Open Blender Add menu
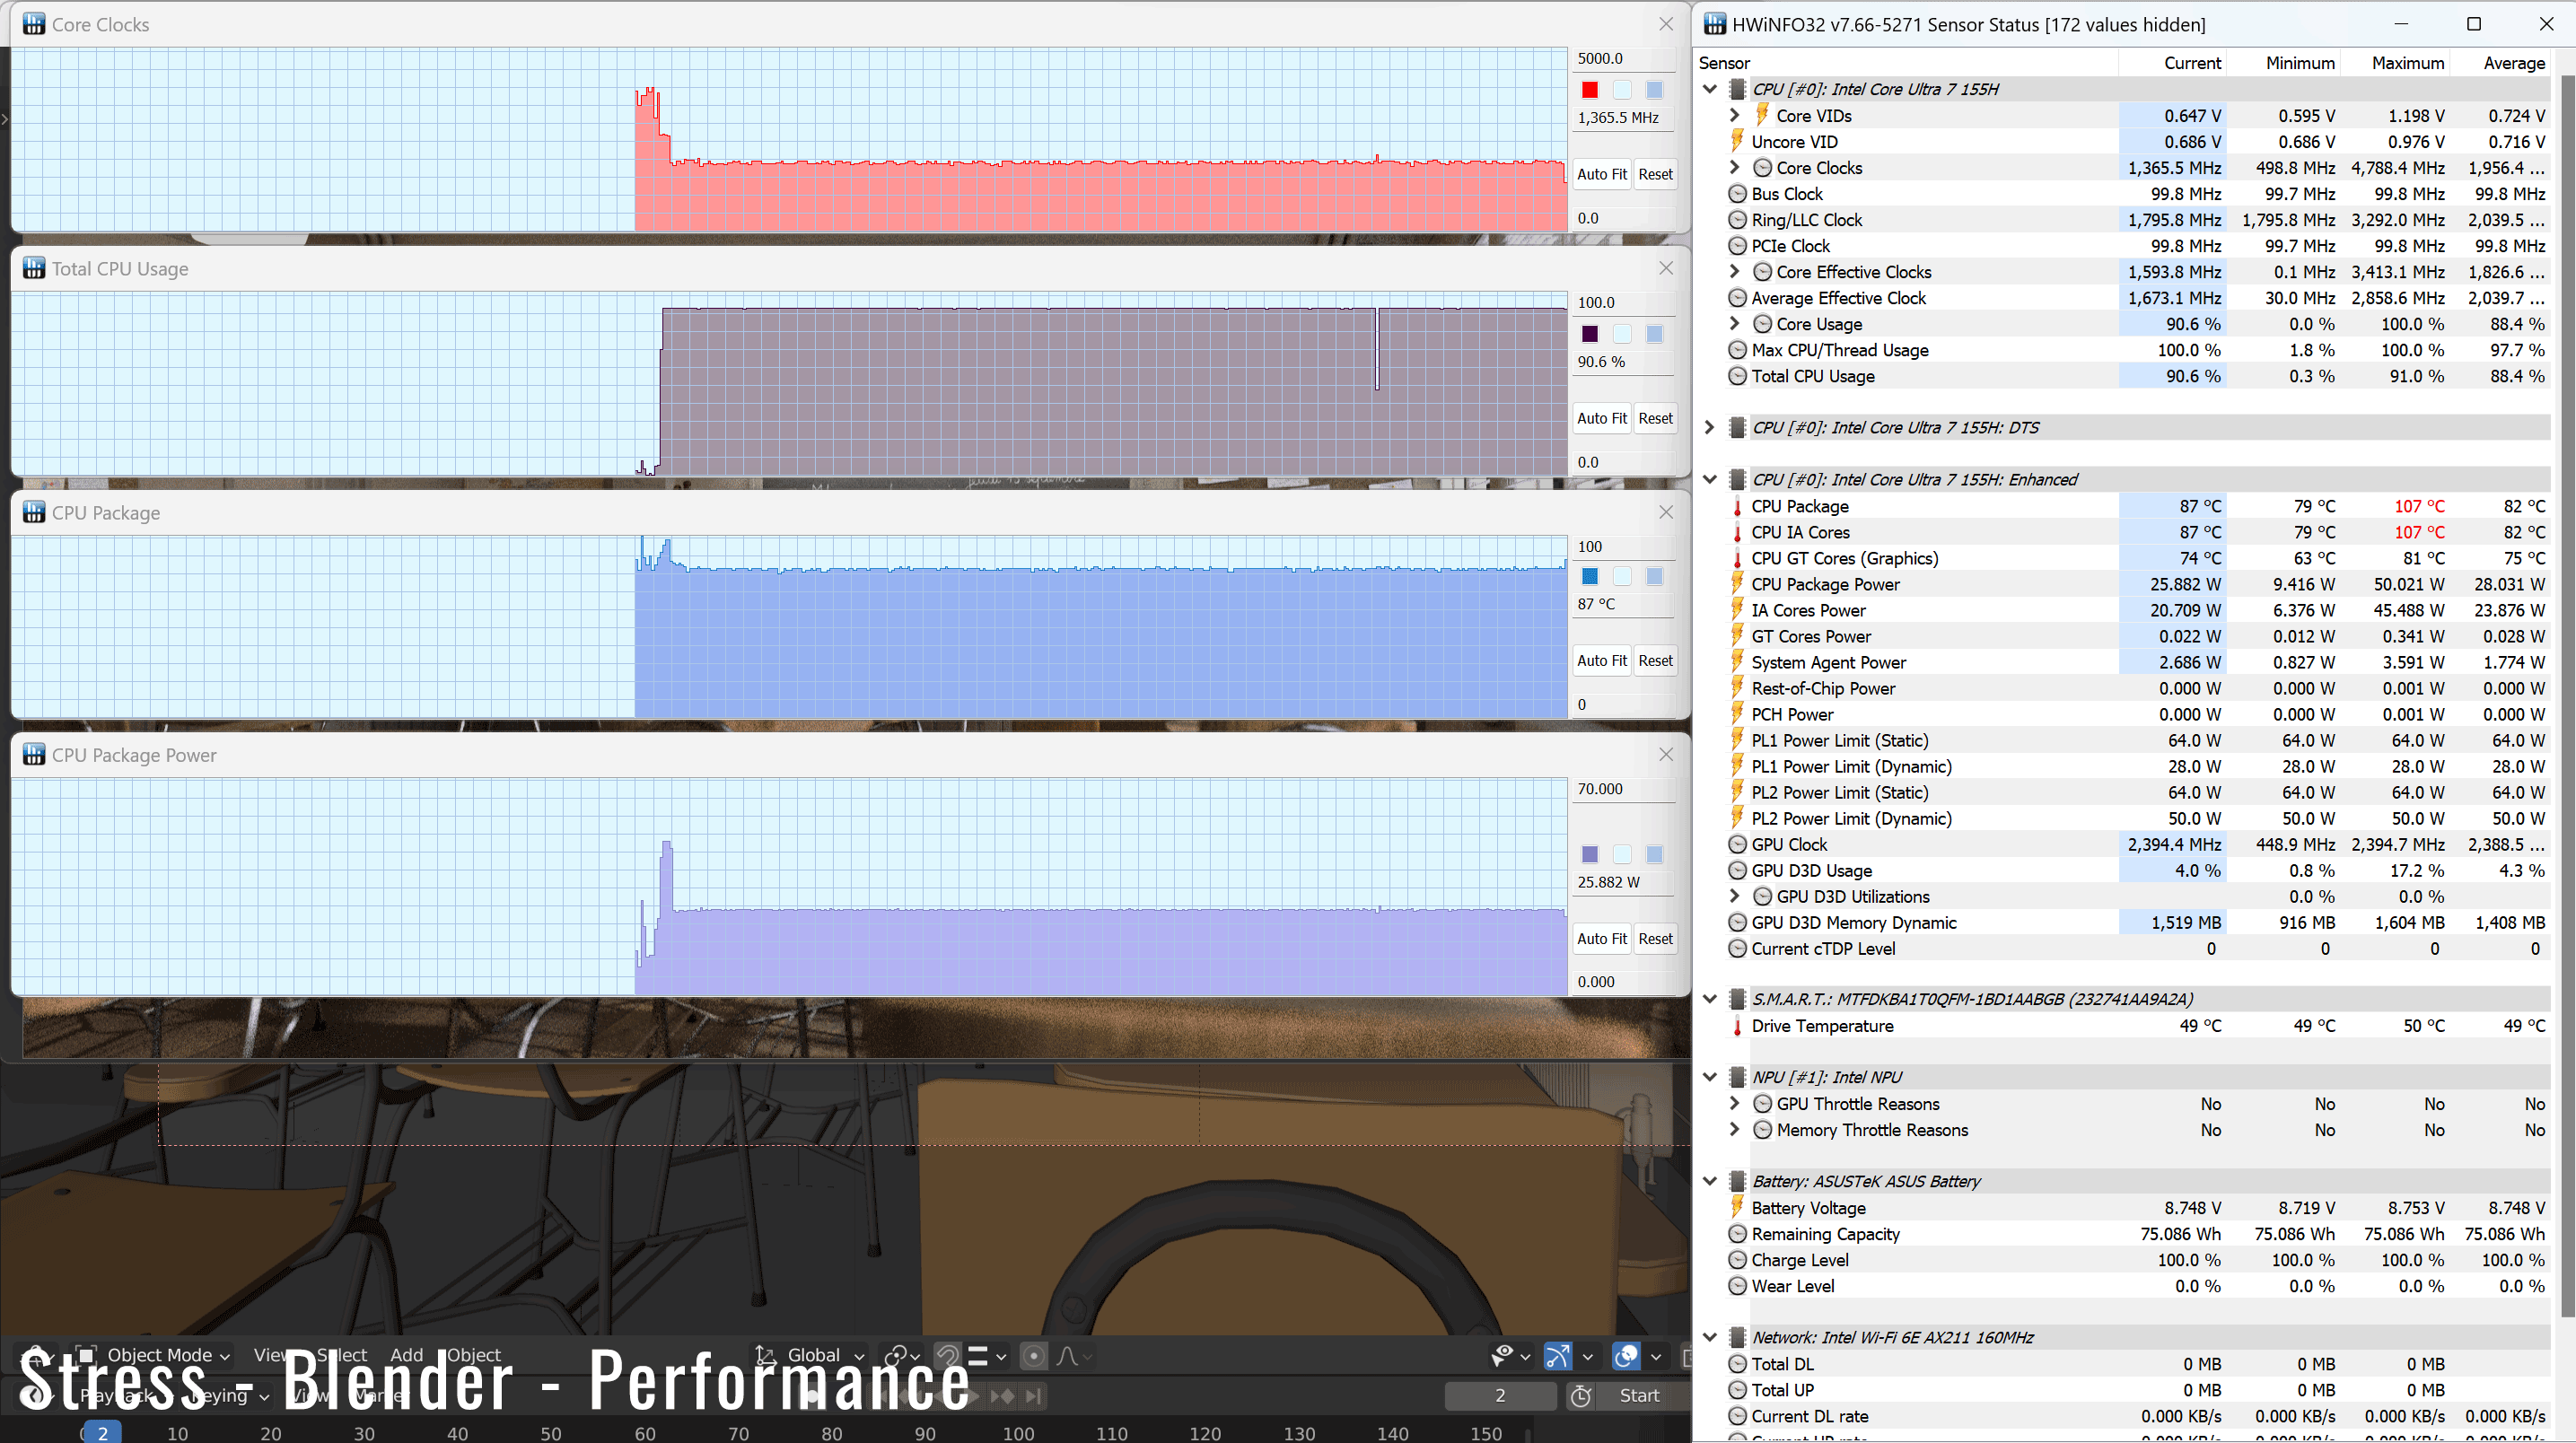Screen dimensions: 2576x1443 tap(406, 1355)
